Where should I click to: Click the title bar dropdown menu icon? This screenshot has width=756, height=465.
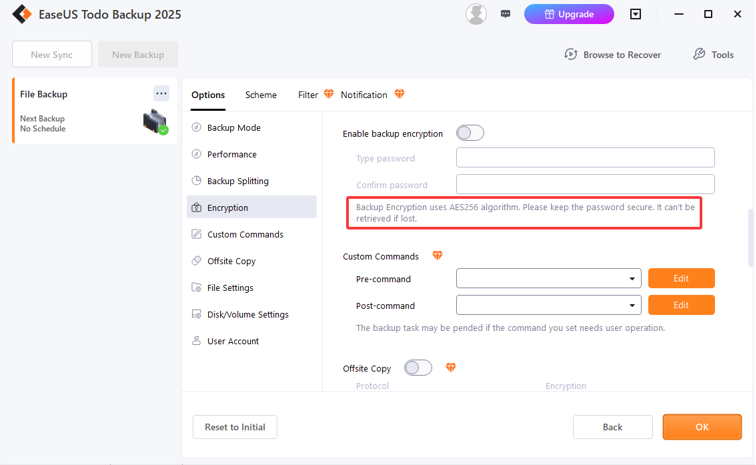(636, 14)
